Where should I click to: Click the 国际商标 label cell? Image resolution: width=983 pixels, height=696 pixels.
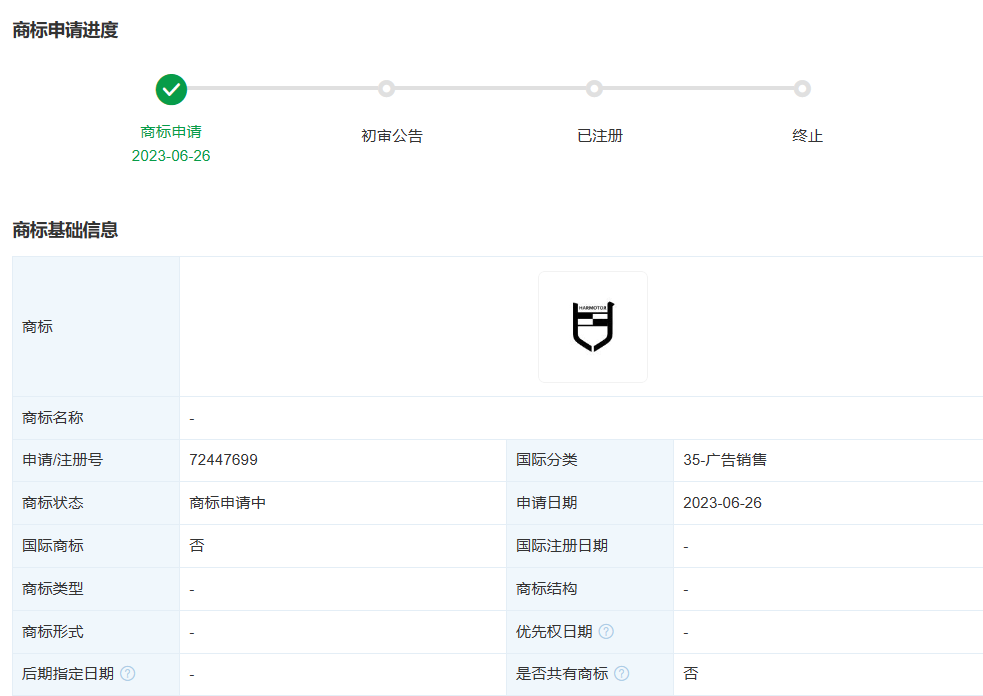(96, 546)
